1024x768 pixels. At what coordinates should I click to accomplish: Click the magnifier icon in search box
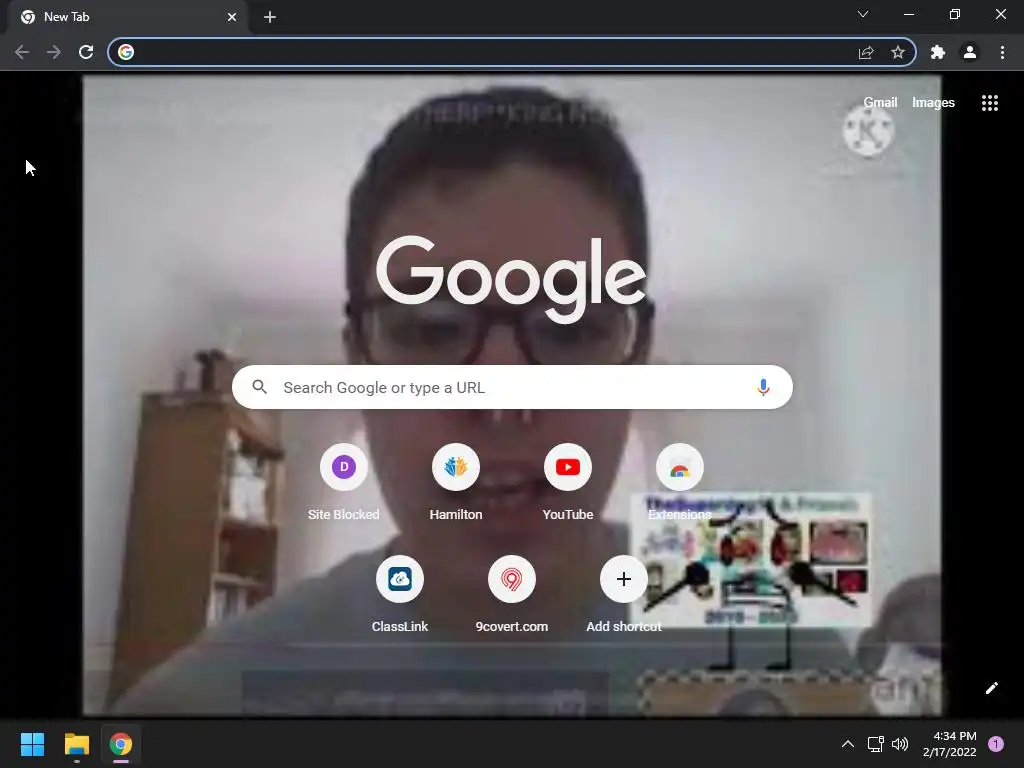point(259,387)
